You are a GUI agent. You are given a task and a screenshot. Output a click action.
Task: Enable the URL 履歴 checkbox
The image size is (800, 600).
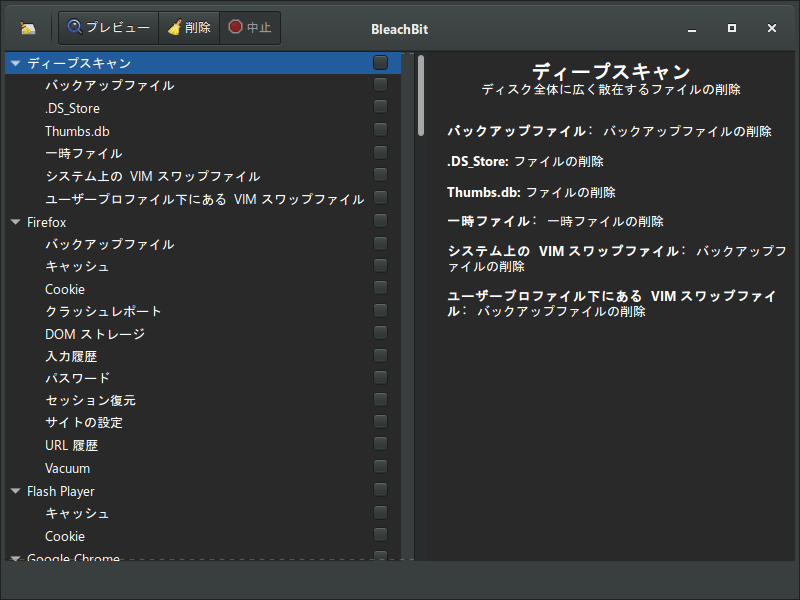click(380, 444)
